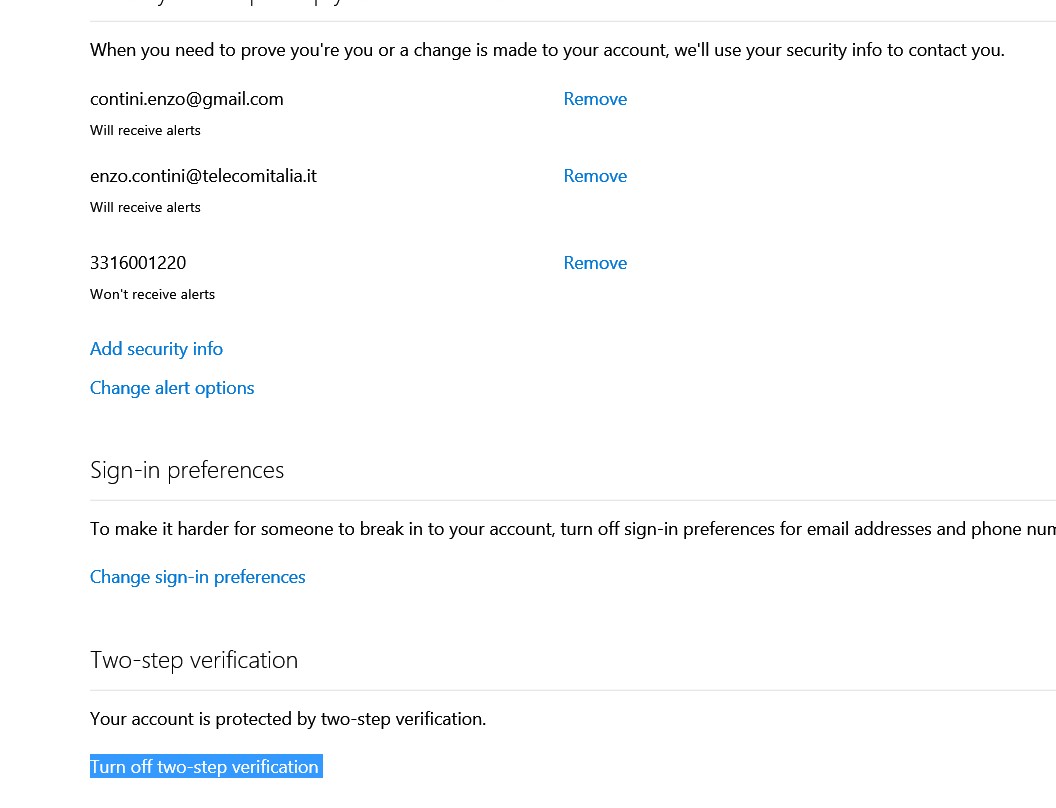
Task: Click "Will receive alerts" under the gmail address
Action: (145, 130)
